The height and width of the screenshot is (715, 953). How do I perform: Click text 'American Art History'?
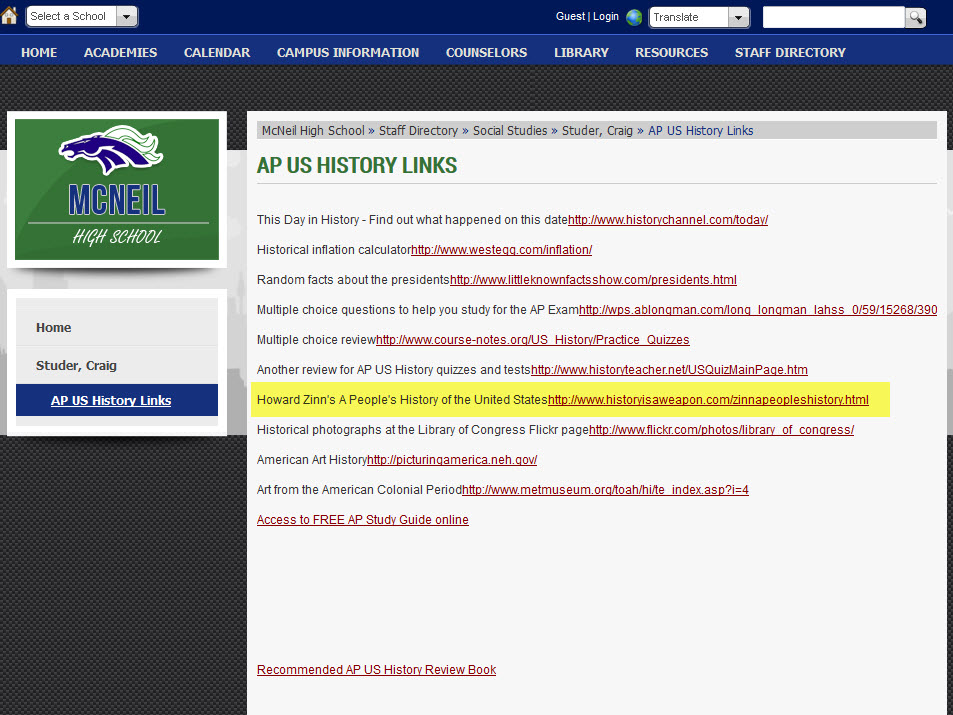312,459
